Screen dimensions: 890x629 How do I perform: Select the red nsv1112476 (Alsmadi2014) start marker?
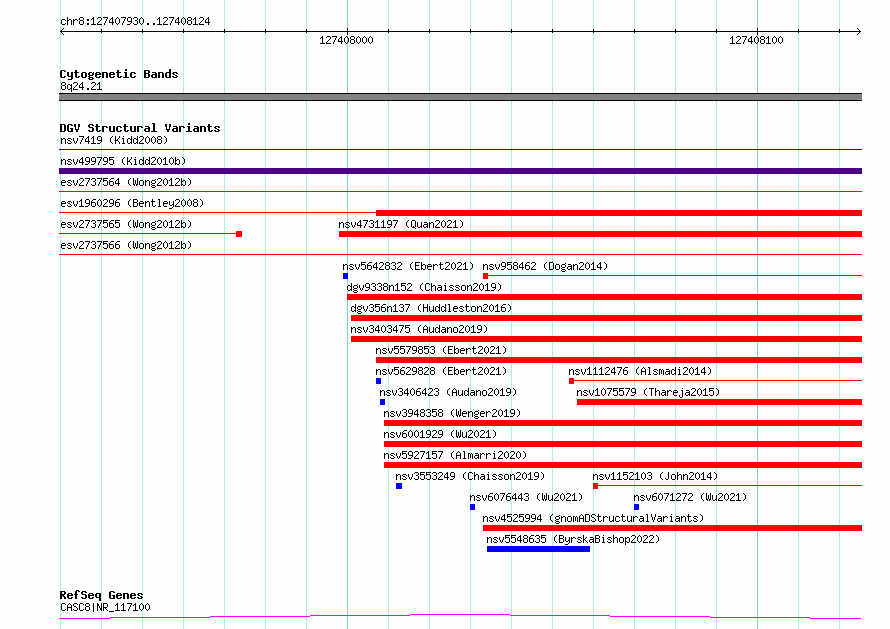coord(572,381)
